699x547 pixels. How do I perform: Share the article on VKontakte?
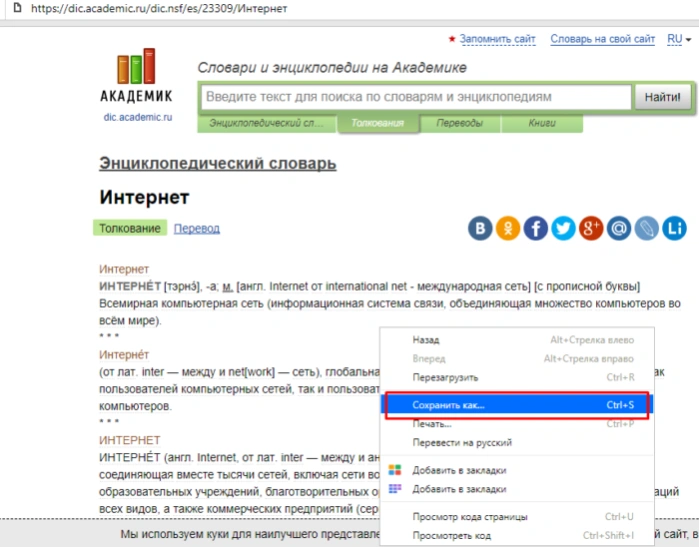(x=480, y=228)
